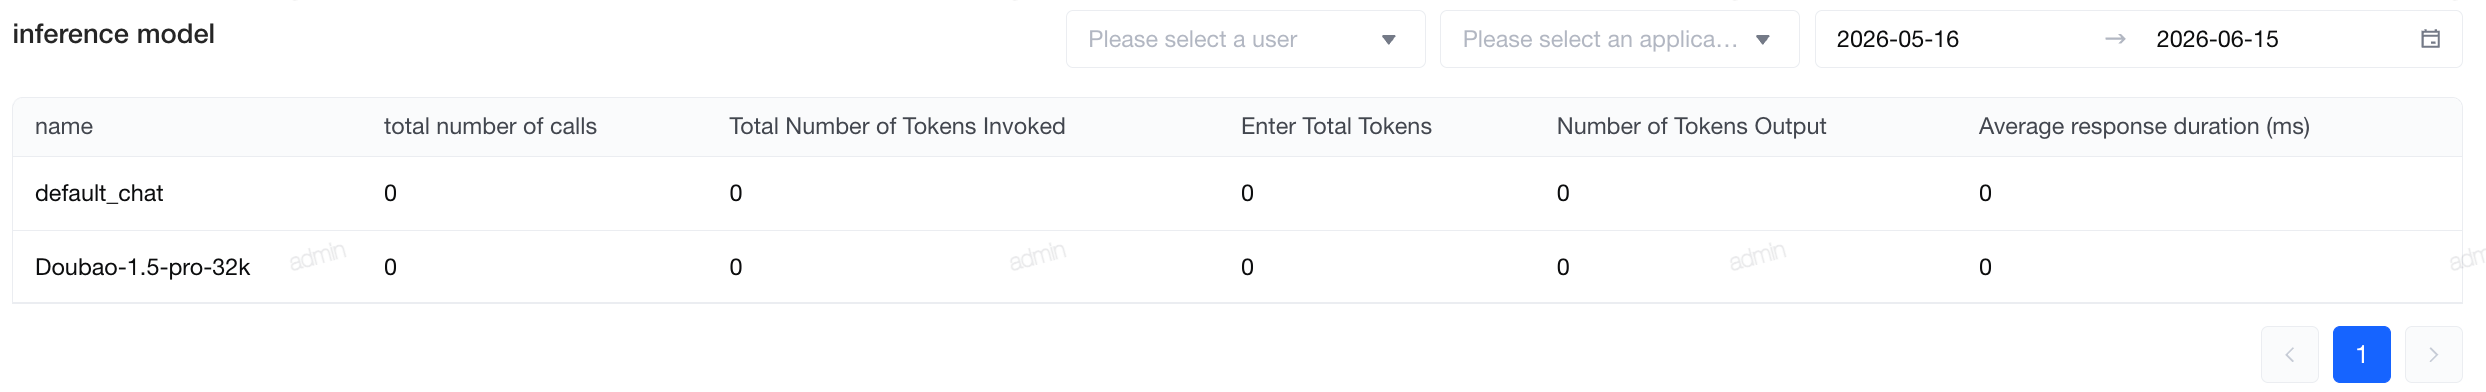Go to next page chevron
The width and height of the screenshot is (2486, 392).
point(2433,354)
